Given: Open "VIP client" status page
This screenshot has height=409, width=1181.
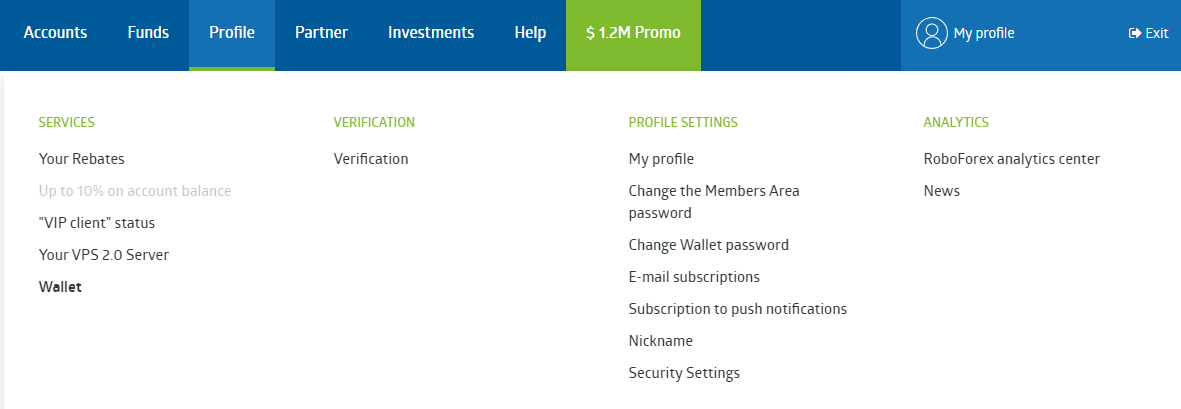Looking at the screenshot, I should coord(97,223).
